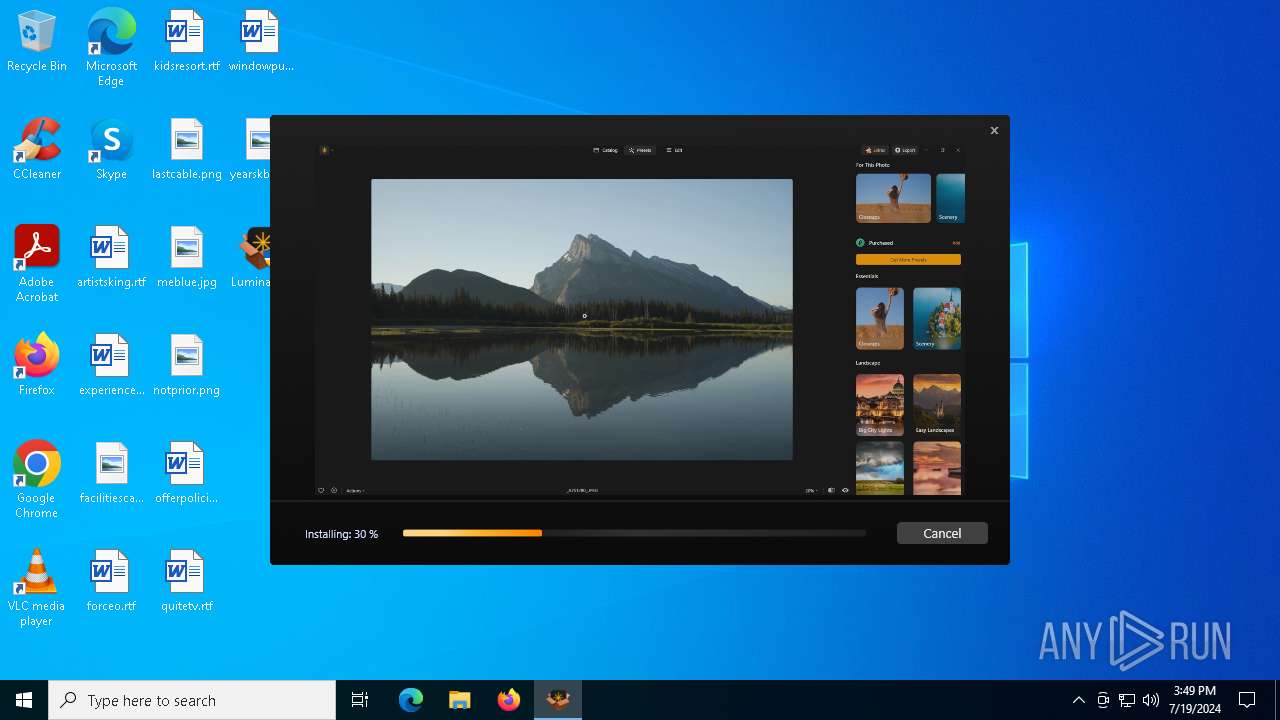Image resolution: width=1280 pixels, height=720 pixels.
Task: Click the taskbar search box
Action: [x=192, y=700]
